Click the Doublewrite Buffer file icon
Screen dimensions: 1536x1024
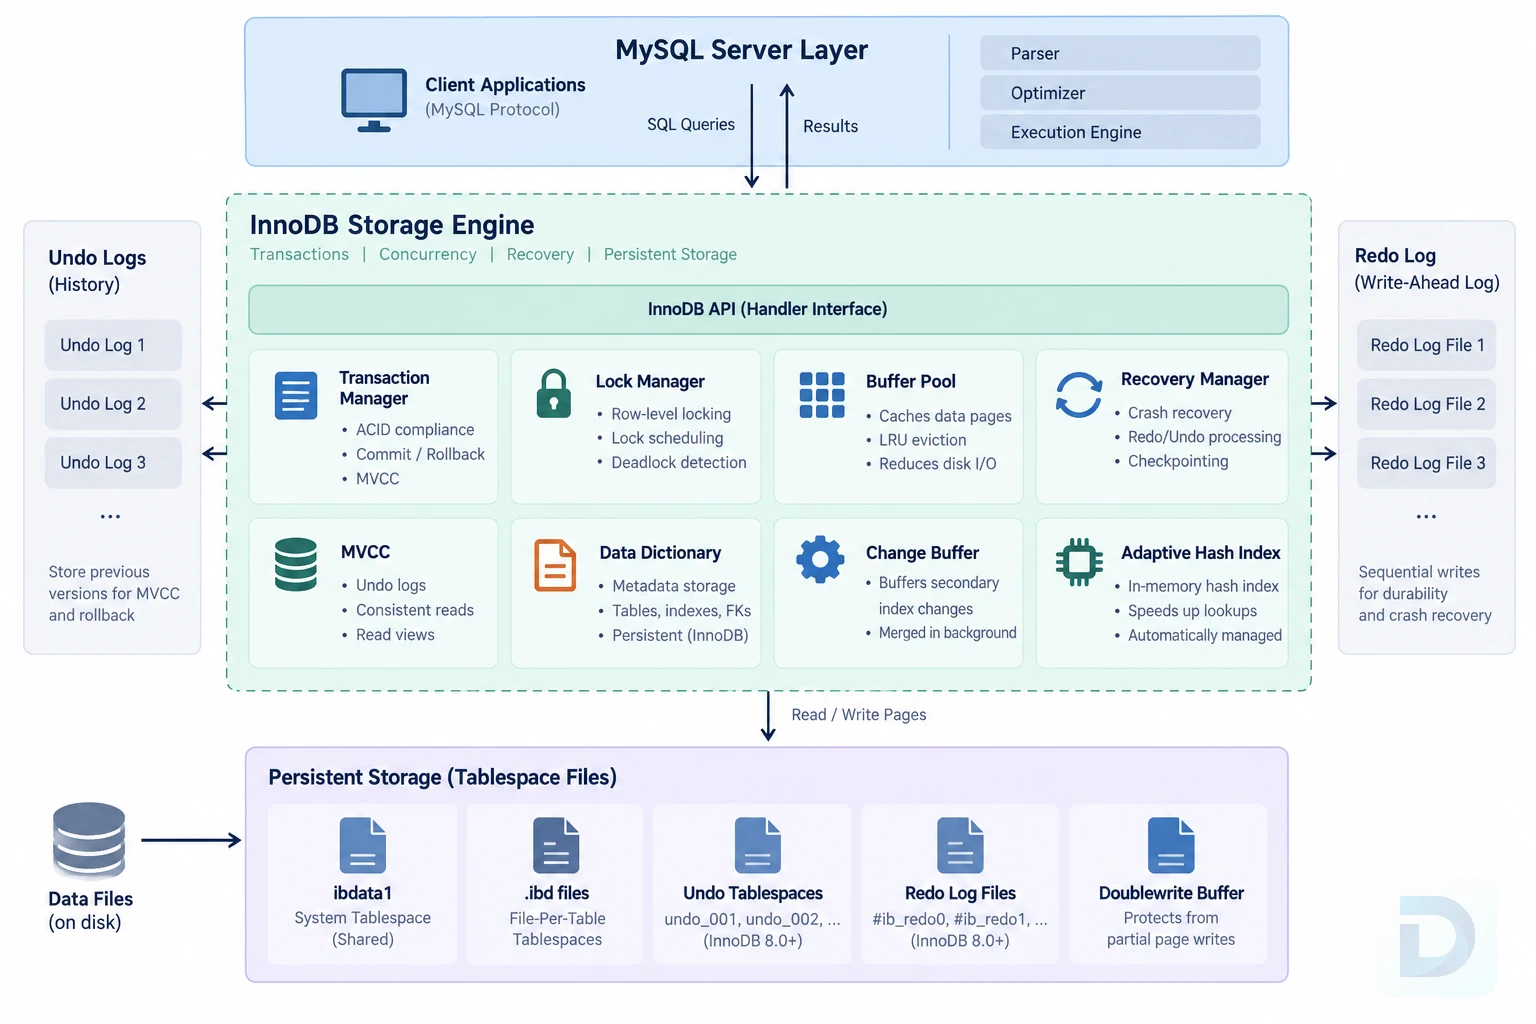[1171, 846]
